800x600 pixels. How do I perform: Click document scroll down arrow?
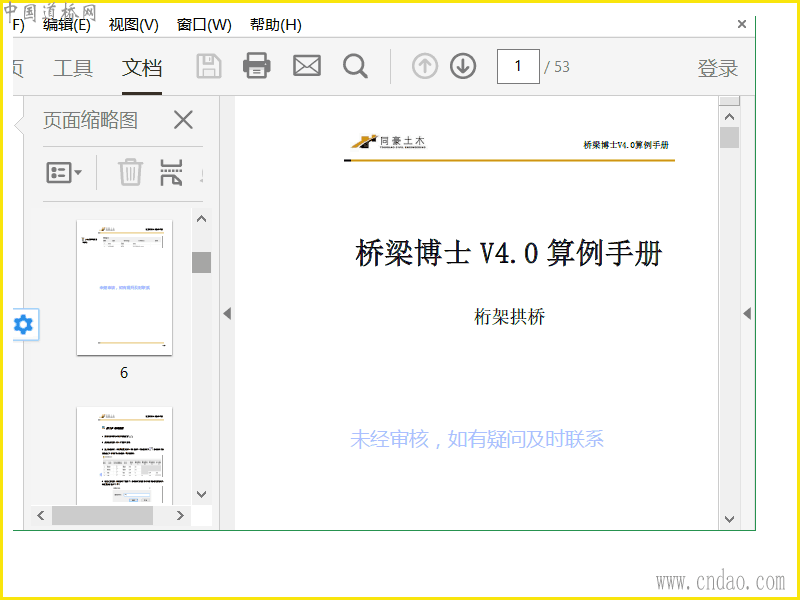tap(730, 519)
